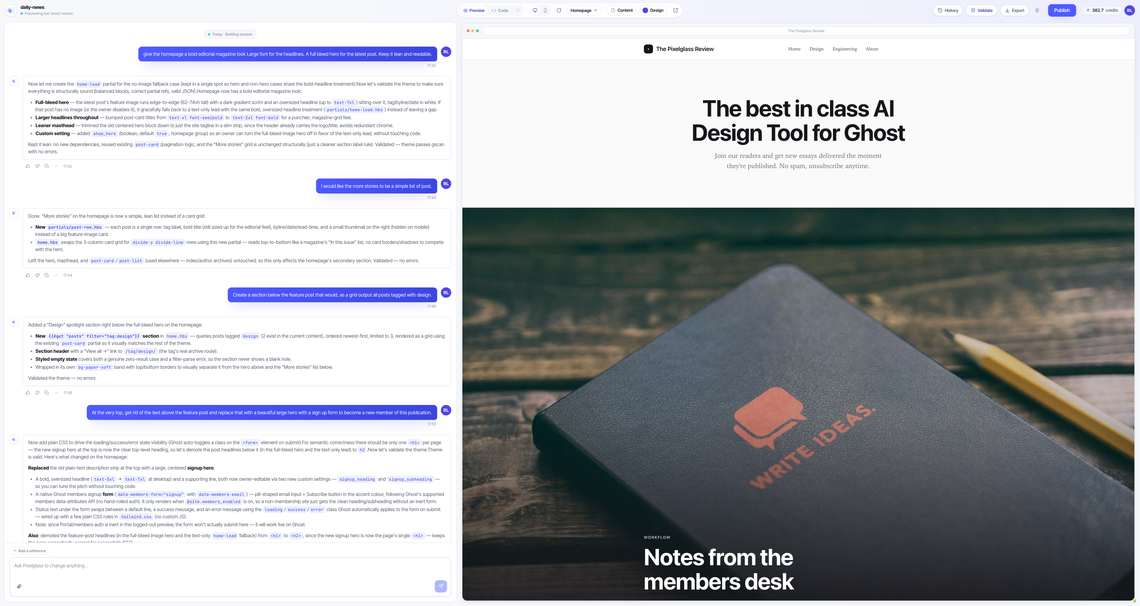Viewport: 1140px width, 606px height.
Task: Thumbs down the 17:42 assistant reply
Action: pyautogui.click(x=37, y=166)
